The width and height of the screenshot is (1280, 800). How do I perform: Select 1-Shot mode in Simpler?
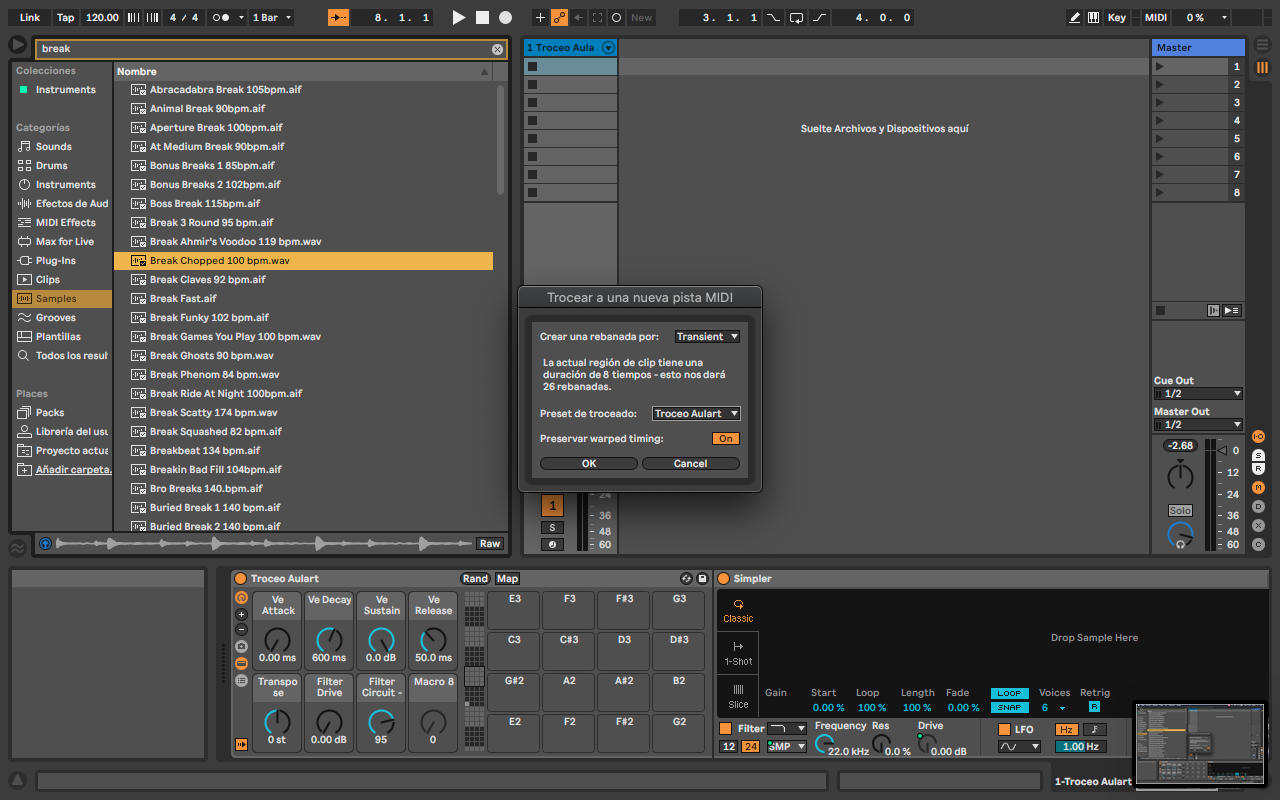point(738,655)
